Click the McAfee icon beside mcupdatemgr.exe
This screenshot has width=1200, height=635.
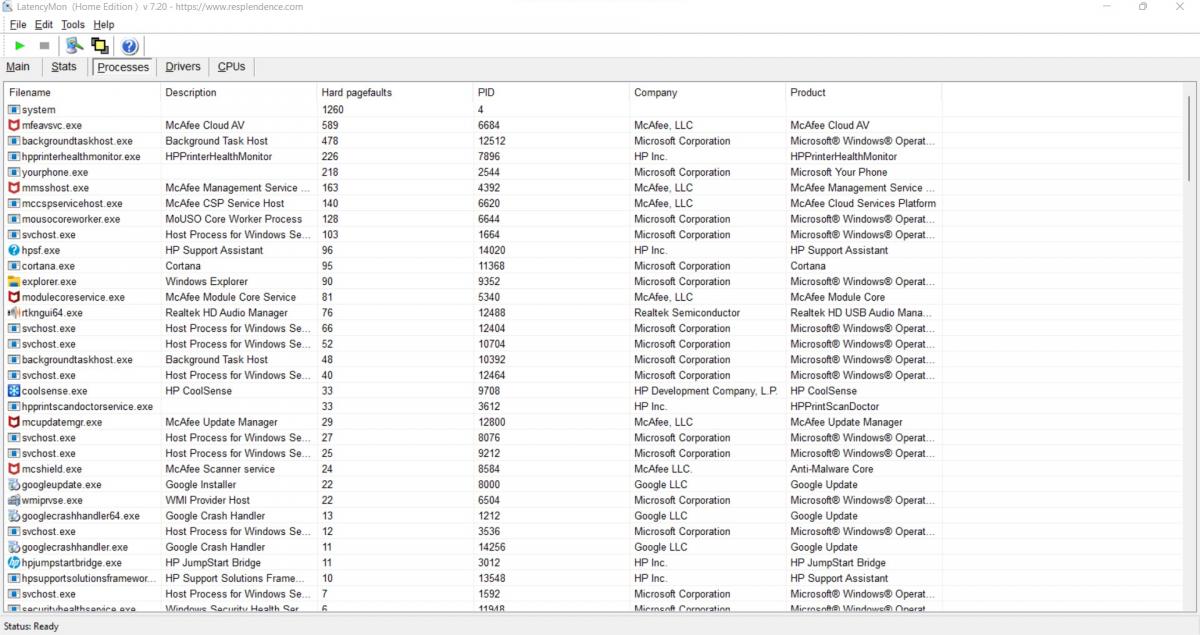(14, 423)
